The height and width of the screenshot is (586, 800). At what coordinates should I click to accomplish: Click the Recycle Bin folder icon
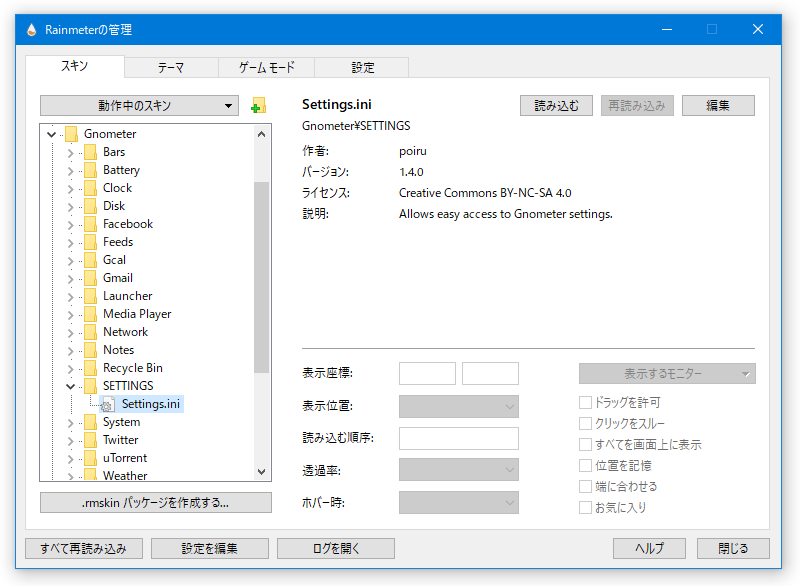coord(90,368)
